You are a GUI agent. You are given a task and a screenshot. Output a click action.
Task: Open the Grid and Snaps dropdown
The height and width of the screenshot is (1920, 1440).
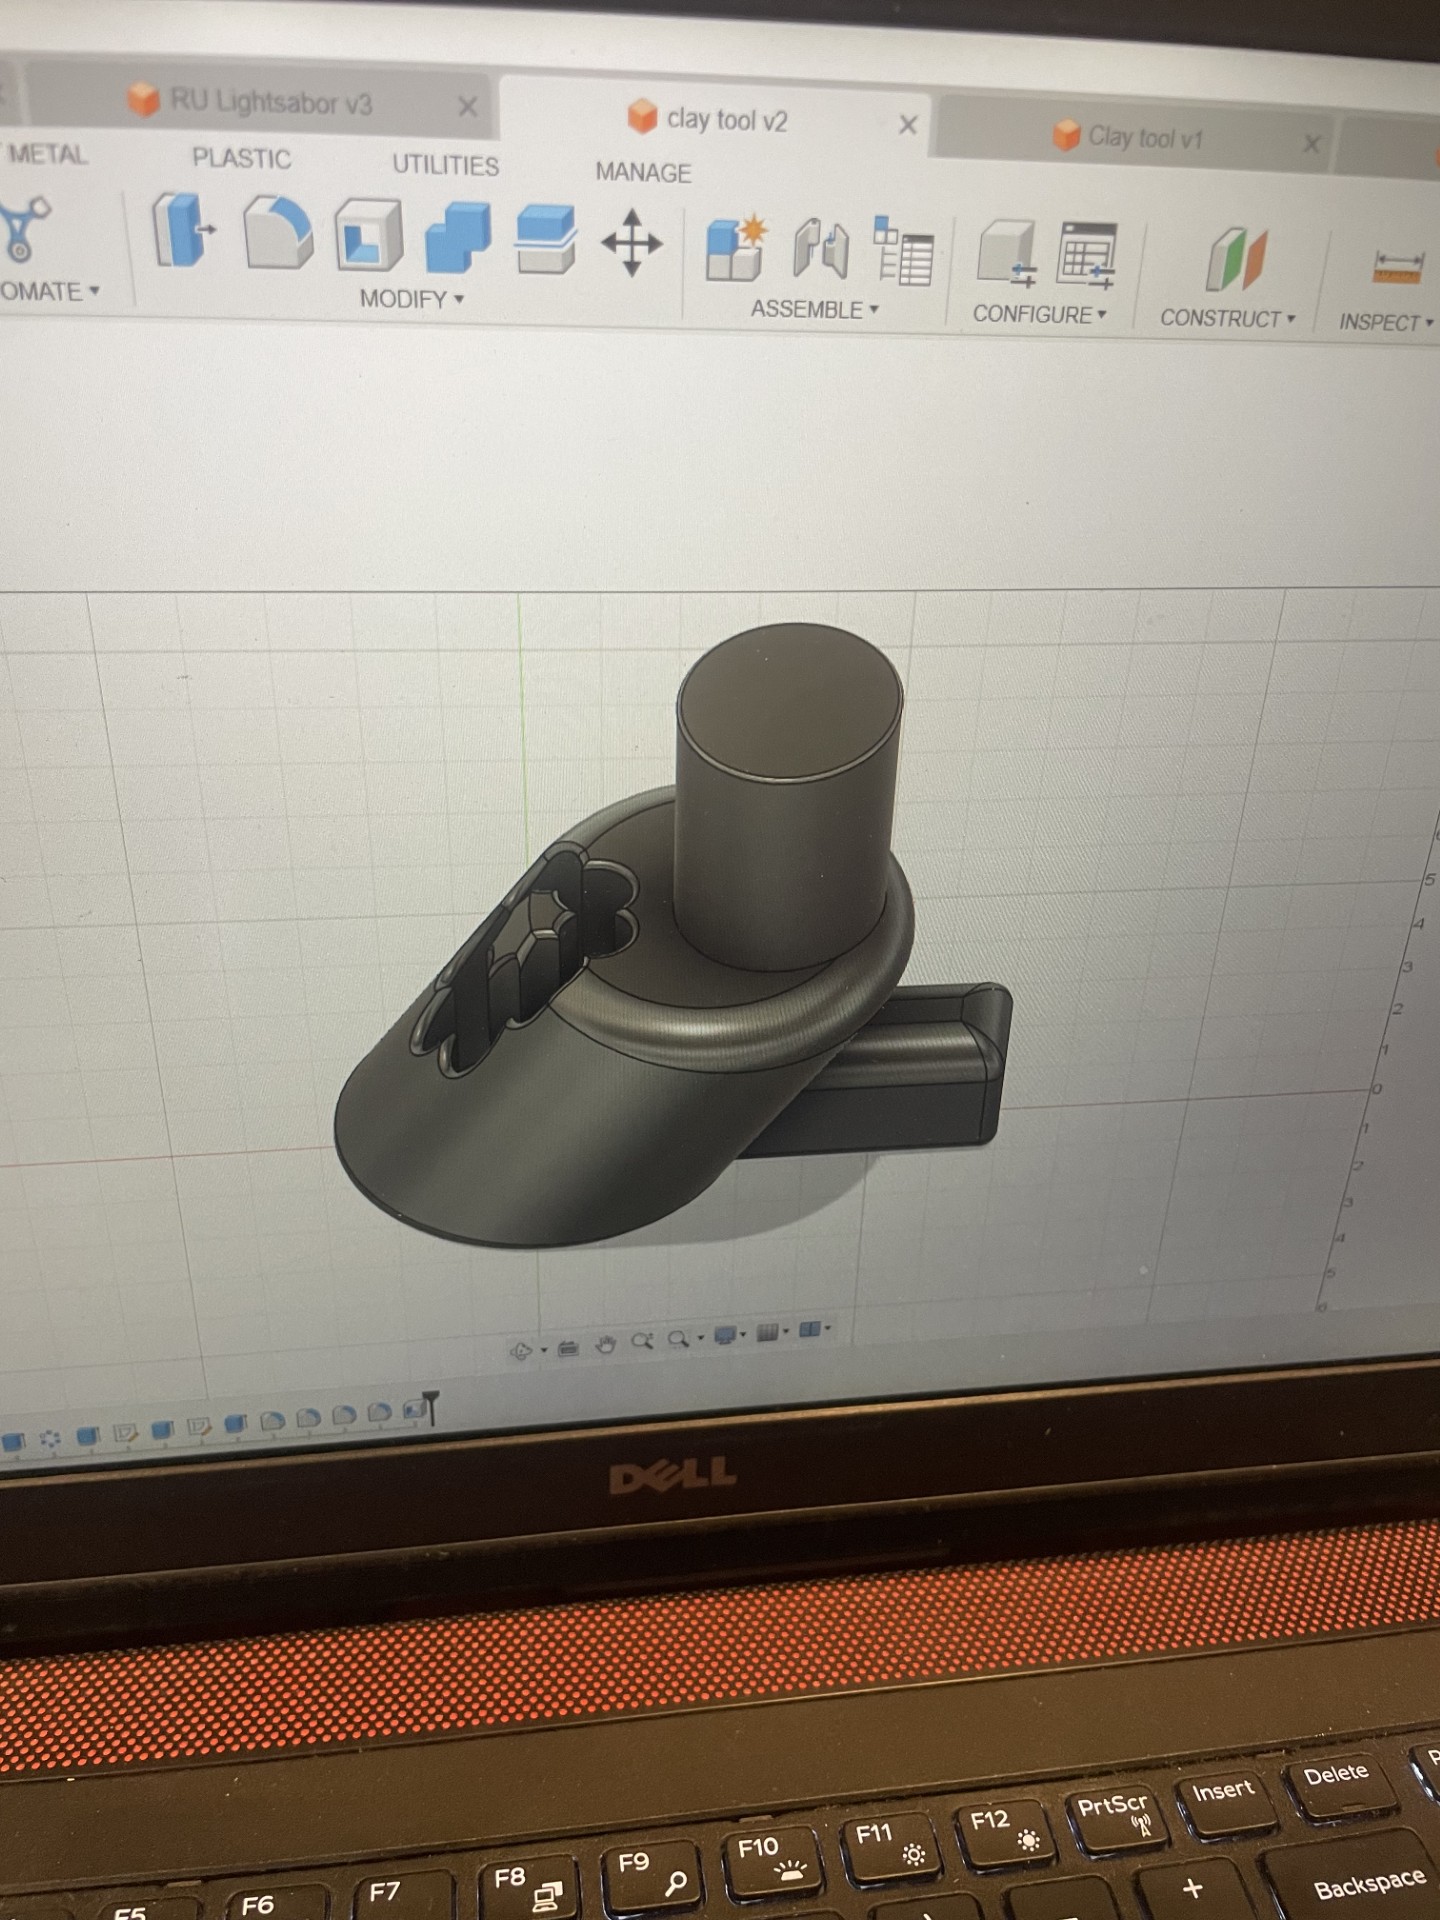click(x=772, y=1332)
